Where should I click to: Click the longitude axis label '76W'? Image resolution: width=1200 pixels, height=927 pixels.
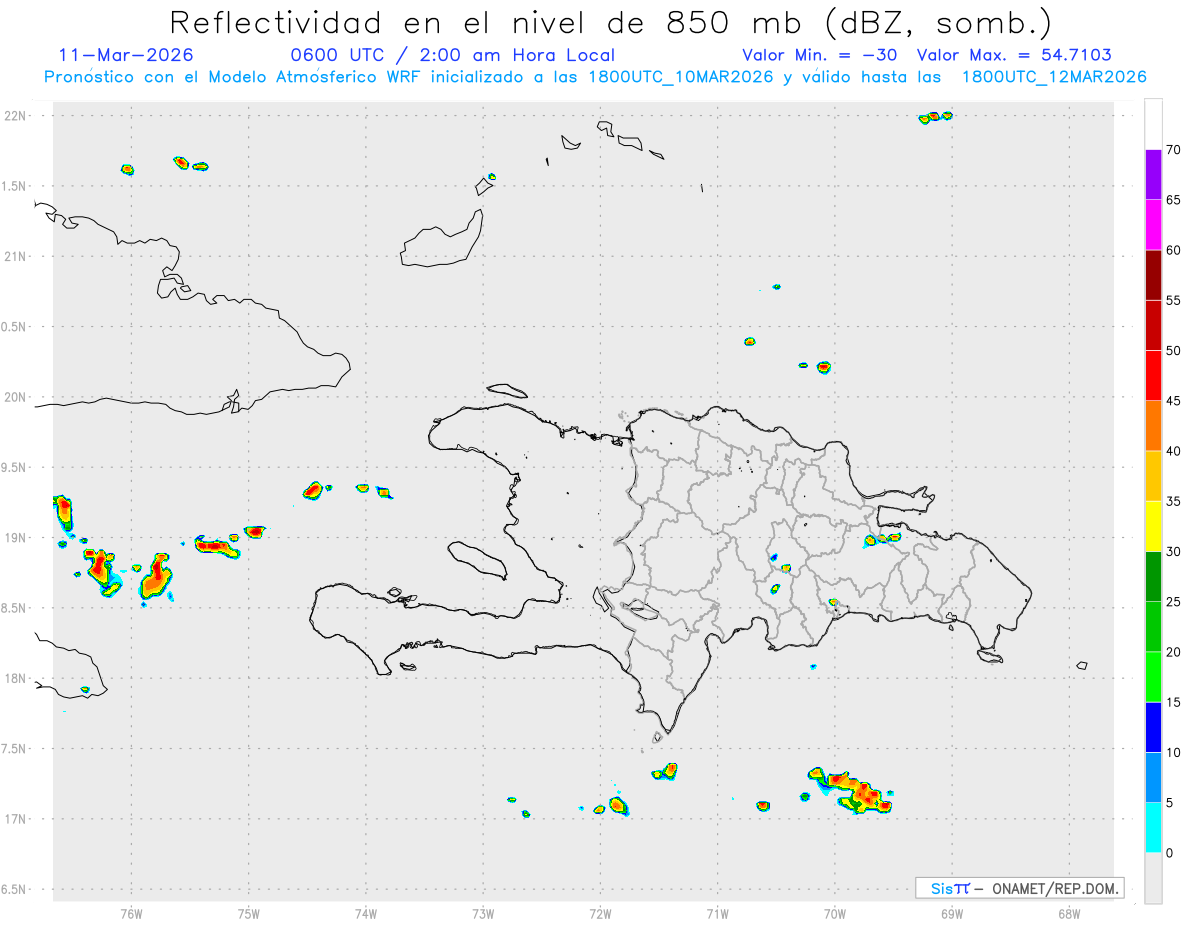point(131,913)
